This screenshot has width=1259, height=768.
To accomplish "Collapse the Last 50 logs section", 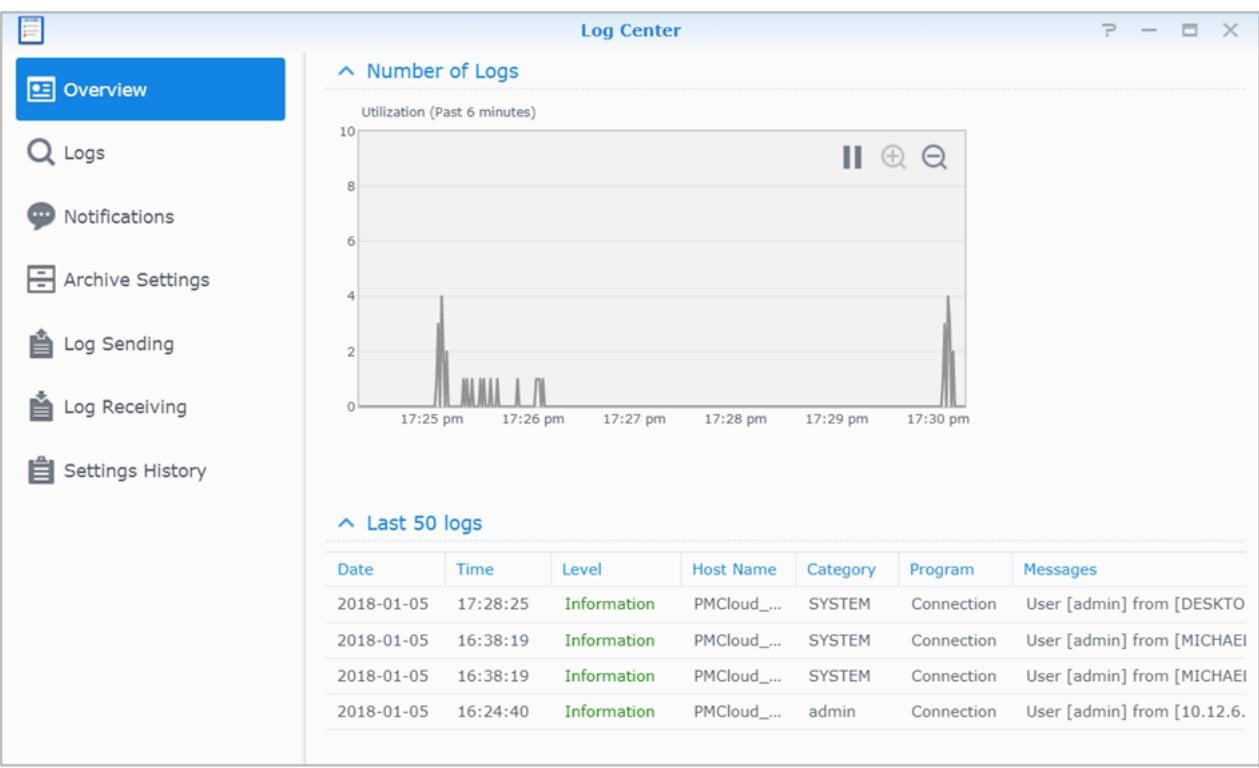I will pos(346,523).
